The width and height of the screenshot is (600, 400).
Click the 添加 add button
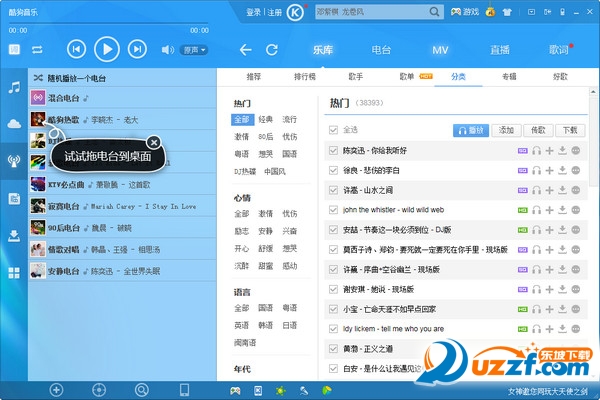(506, 130)
